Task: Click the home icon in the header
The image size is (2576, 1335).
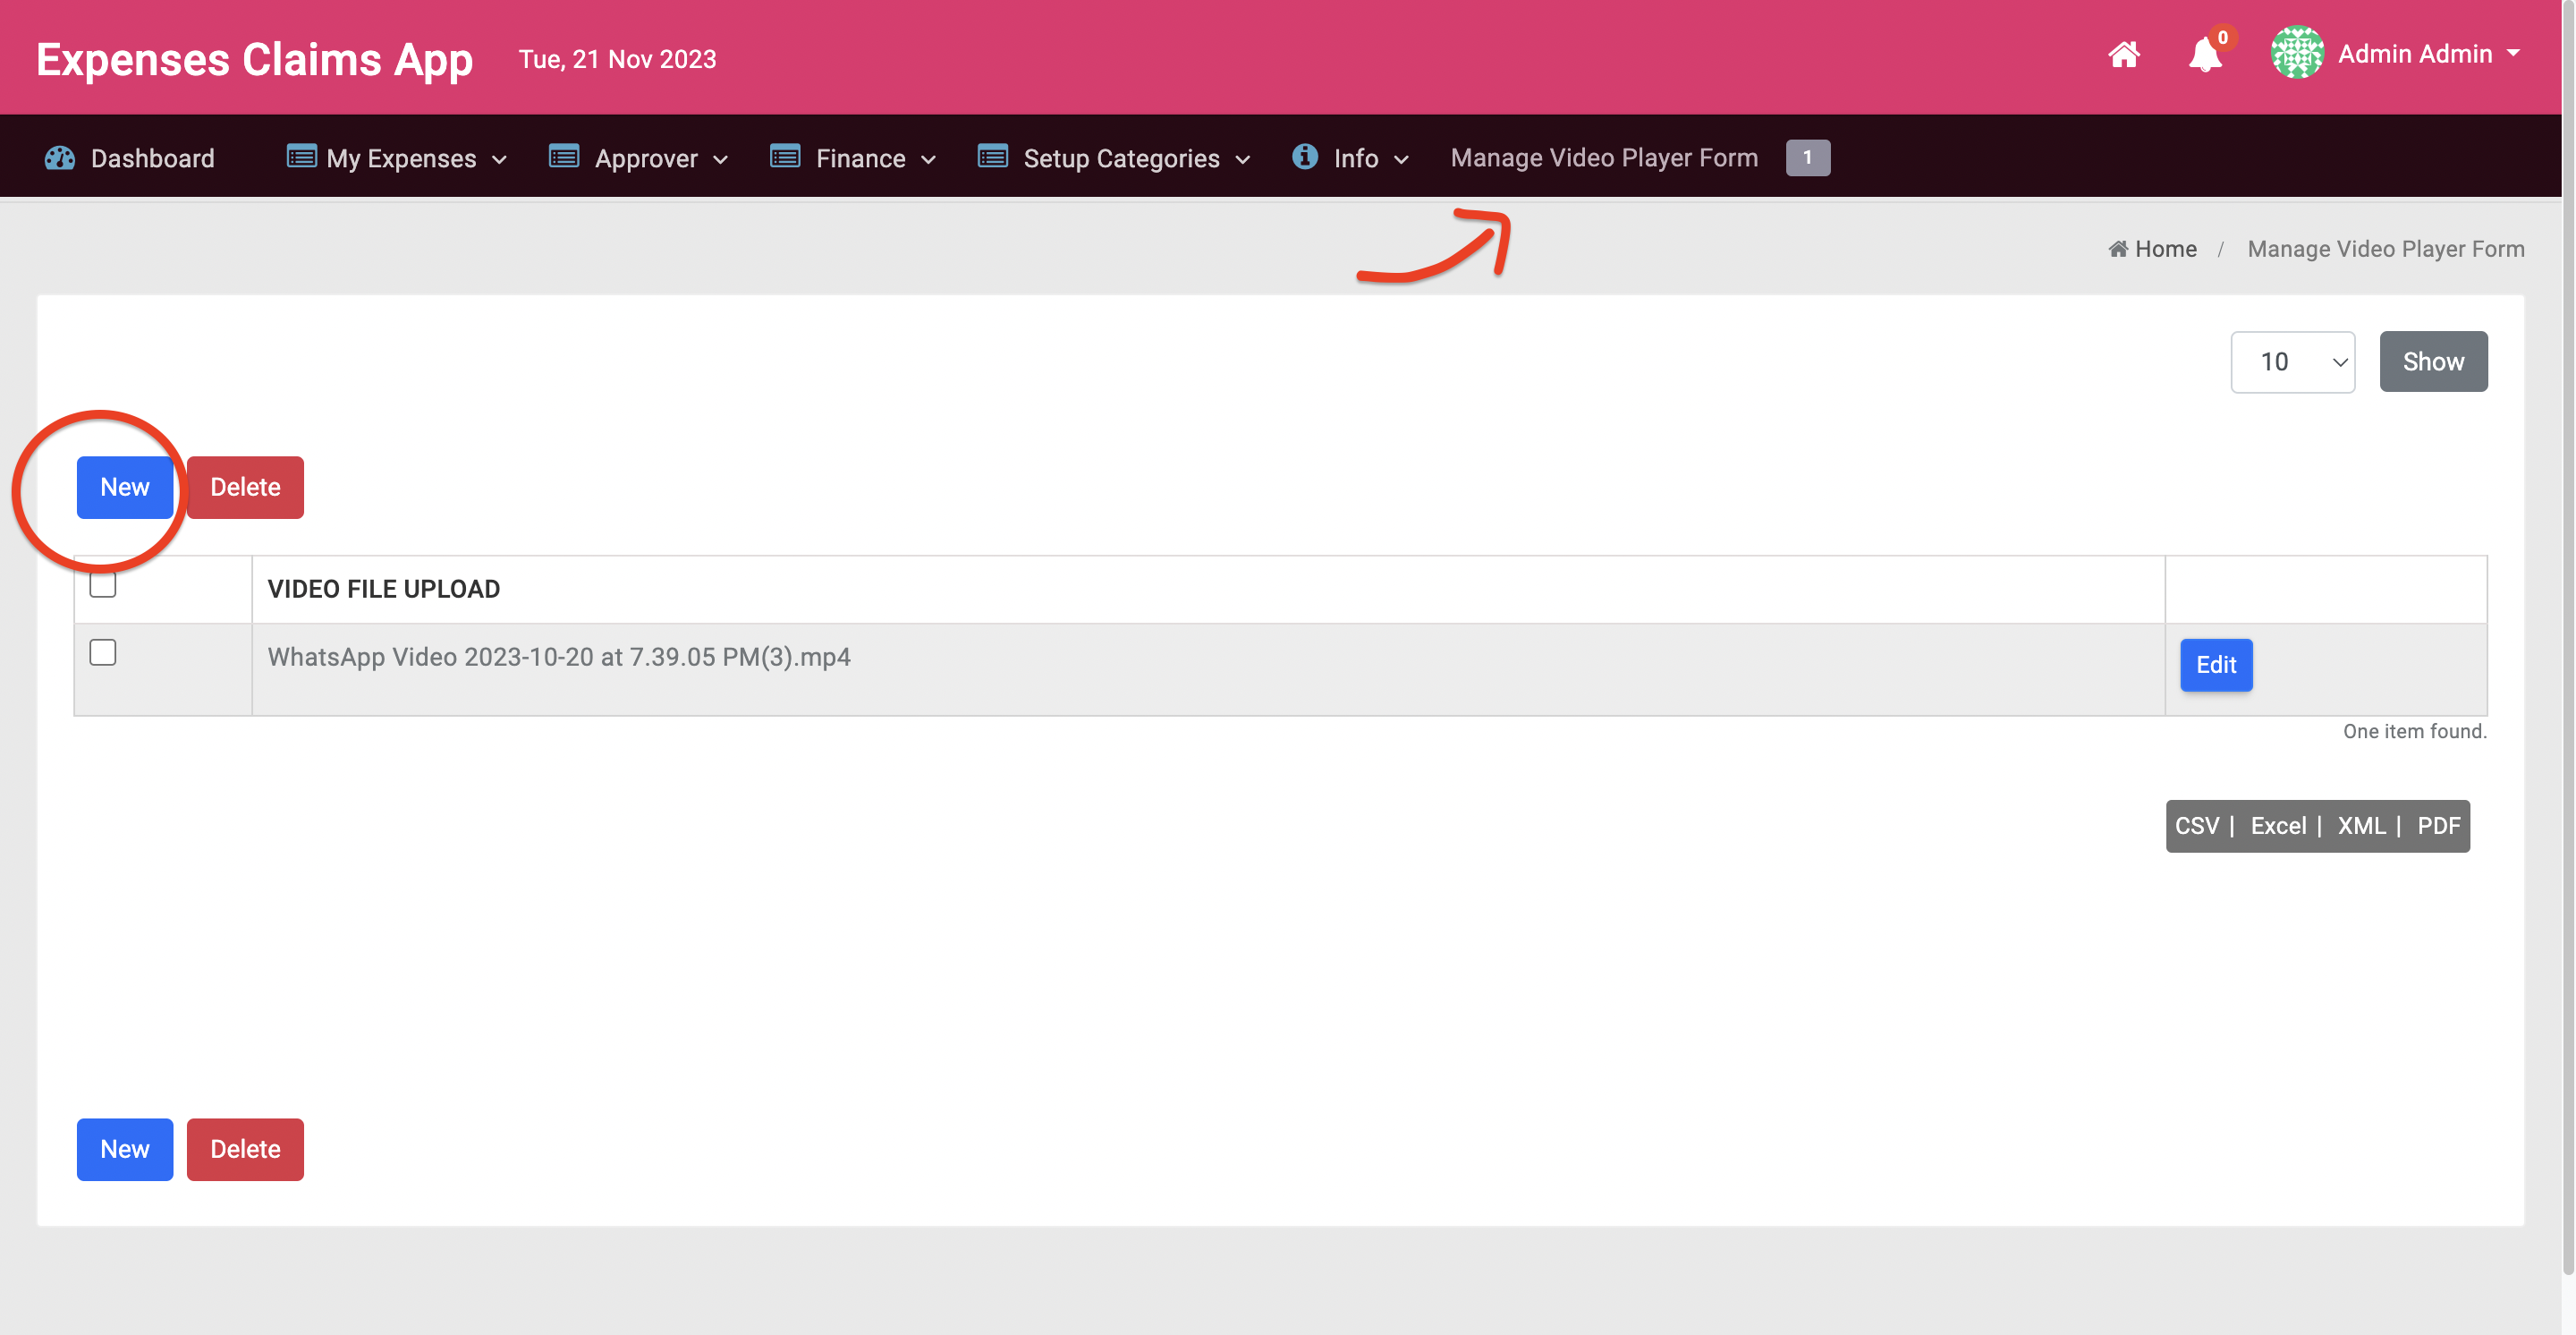Action: pos(2123,55)
